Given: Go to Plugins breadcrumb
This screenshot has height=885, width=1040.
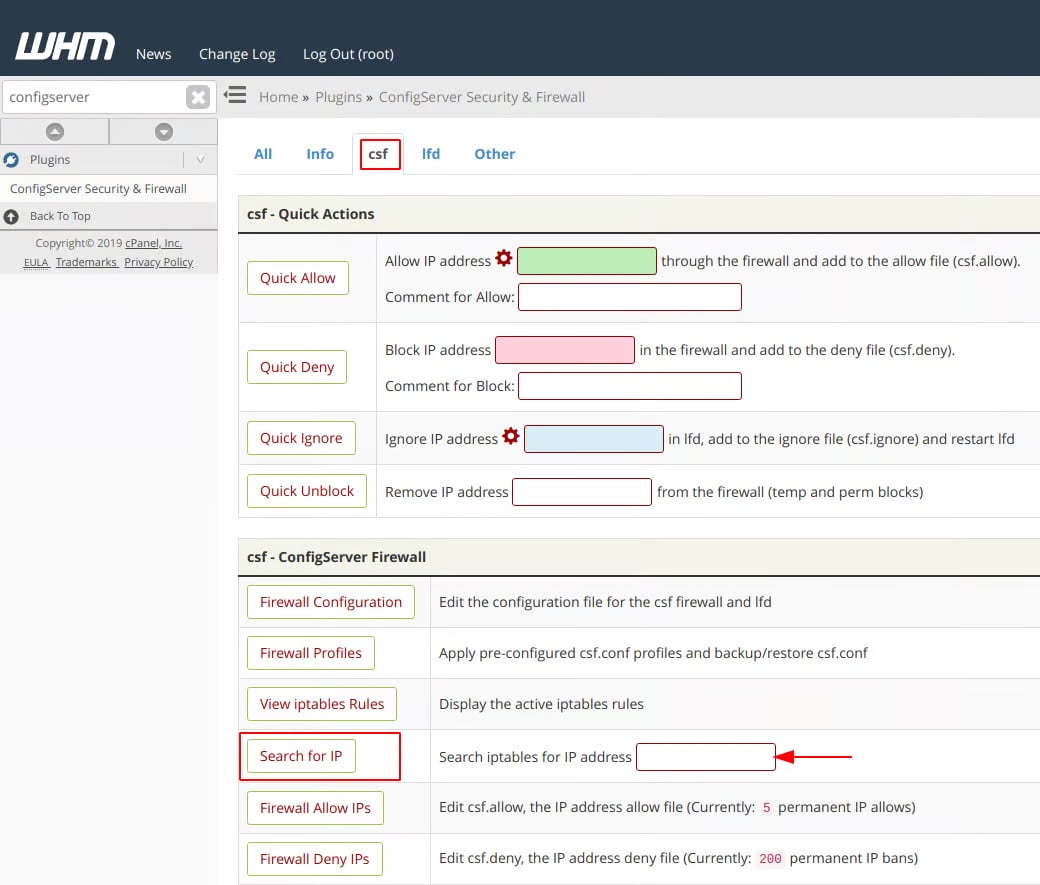Looking at the screenshot, I should point(338,97).
